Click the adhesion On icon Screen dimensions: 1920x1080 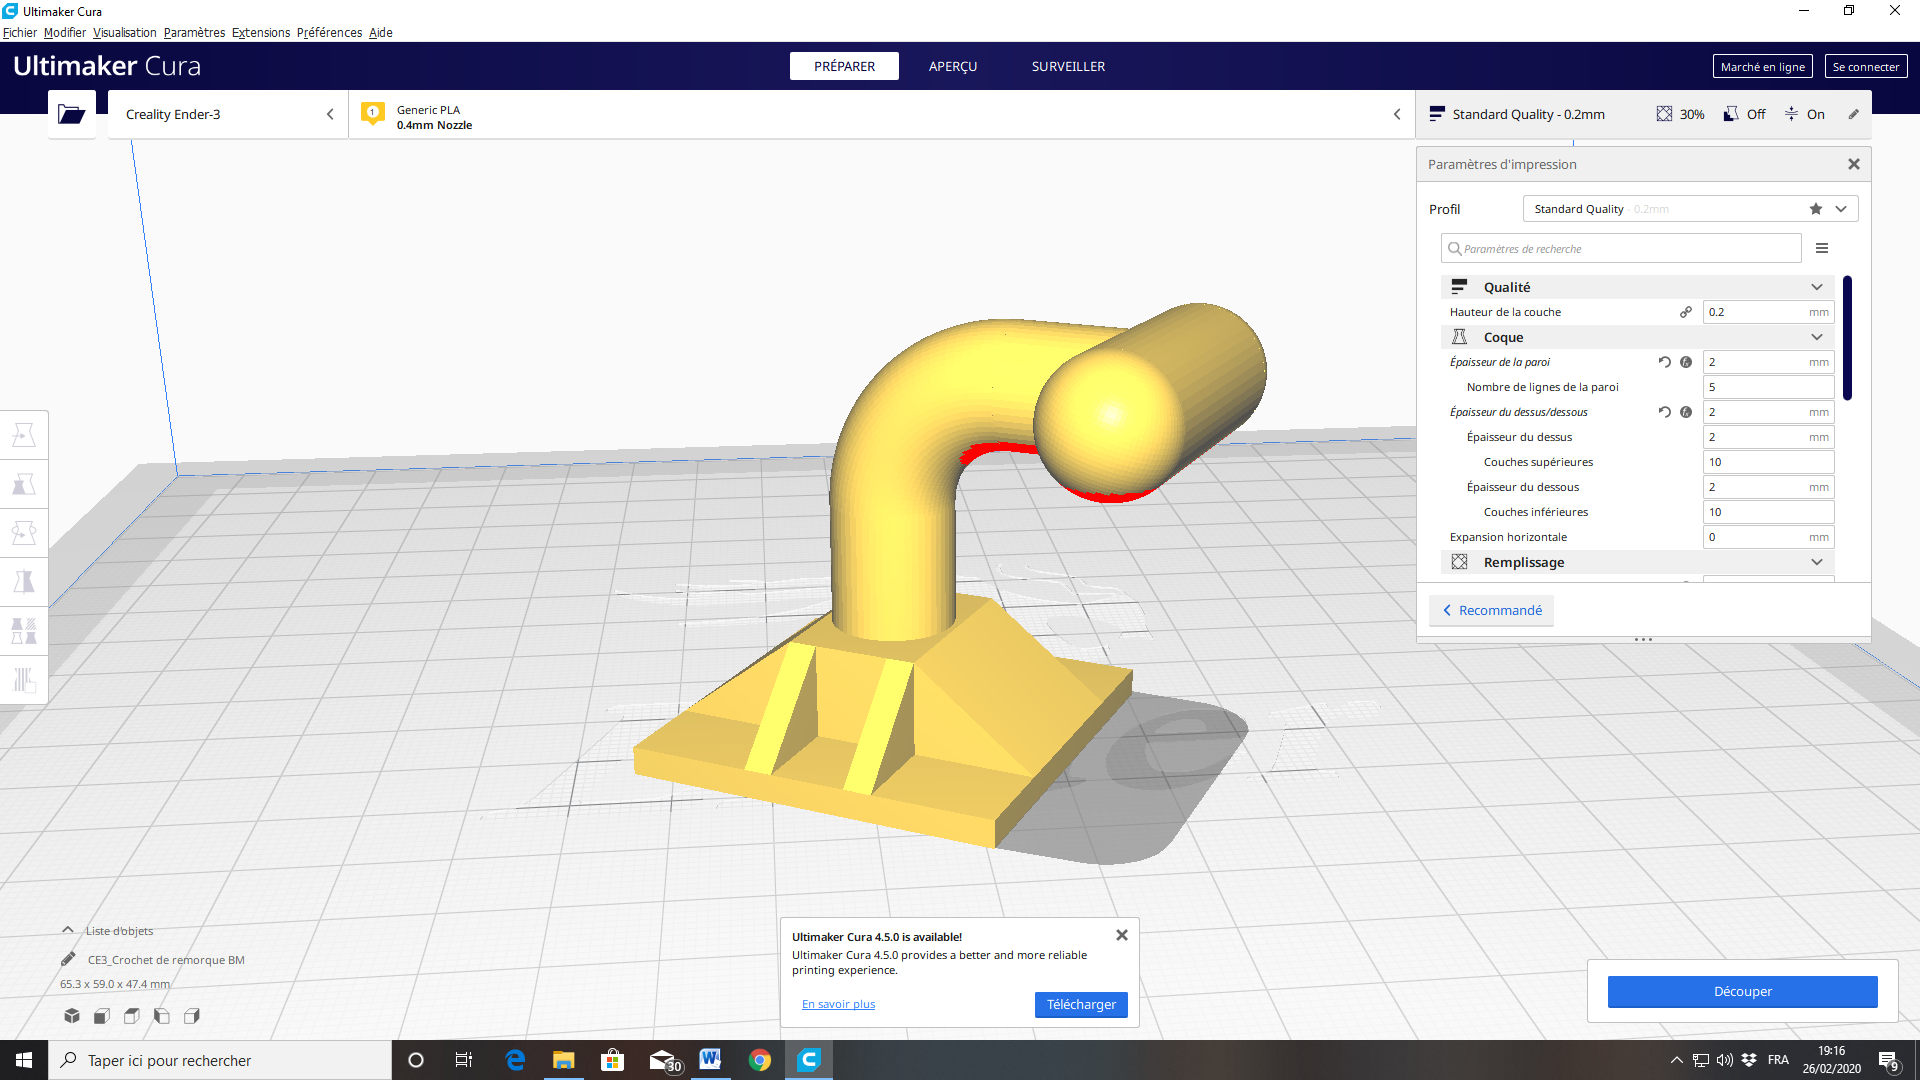tap(1791, 114)
